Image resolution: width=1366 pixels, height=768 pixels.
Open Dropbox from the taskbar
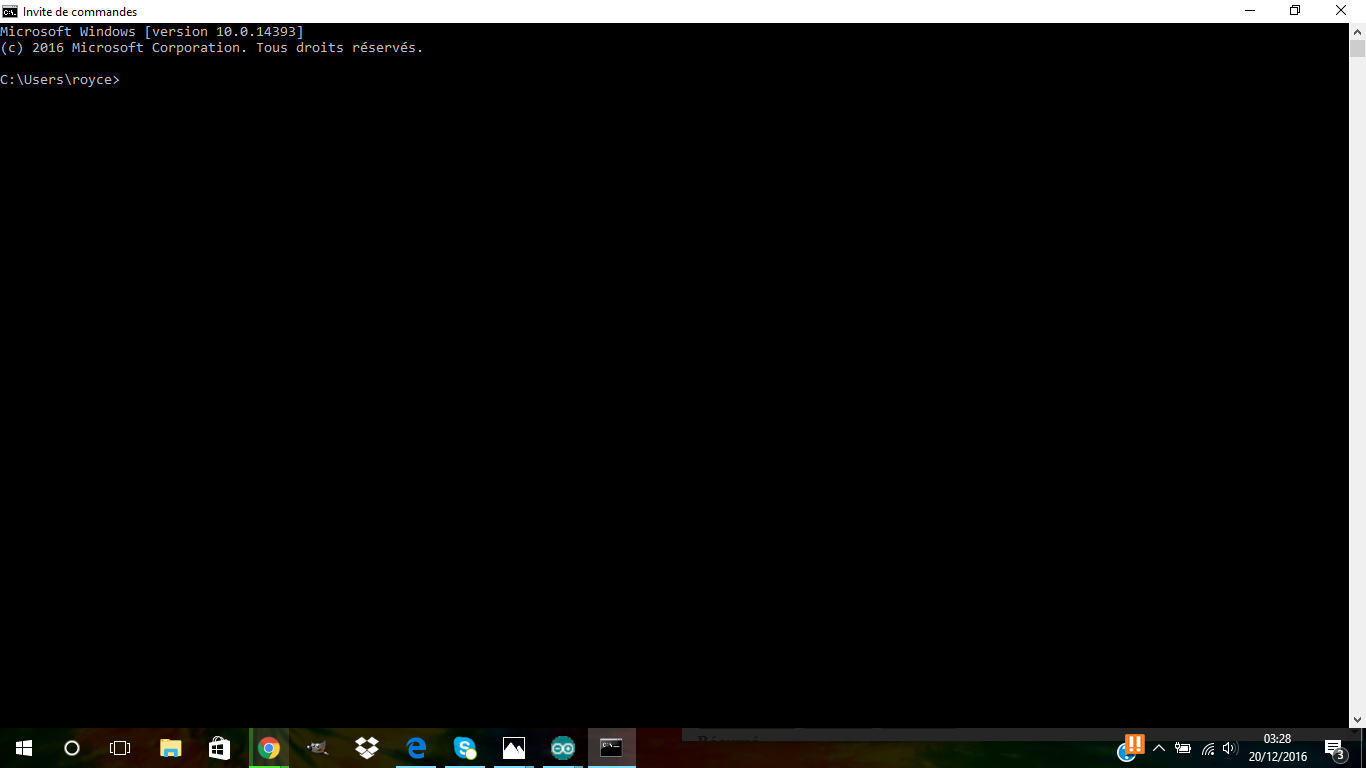click(x=366, y=748)
